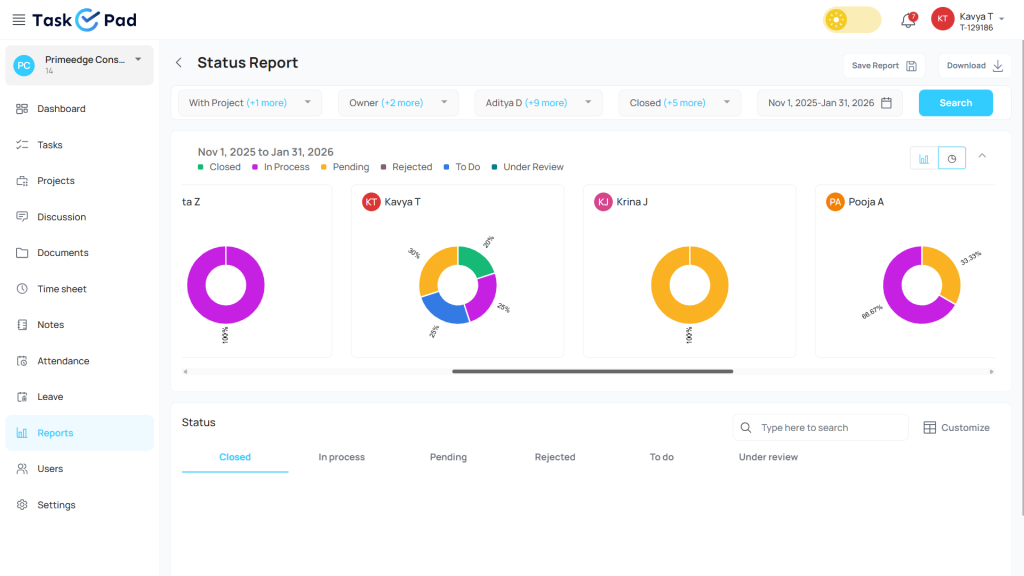
Task: Toggle the light/dark theme switch
Action: pyautogui.click(x=851, y=20)
